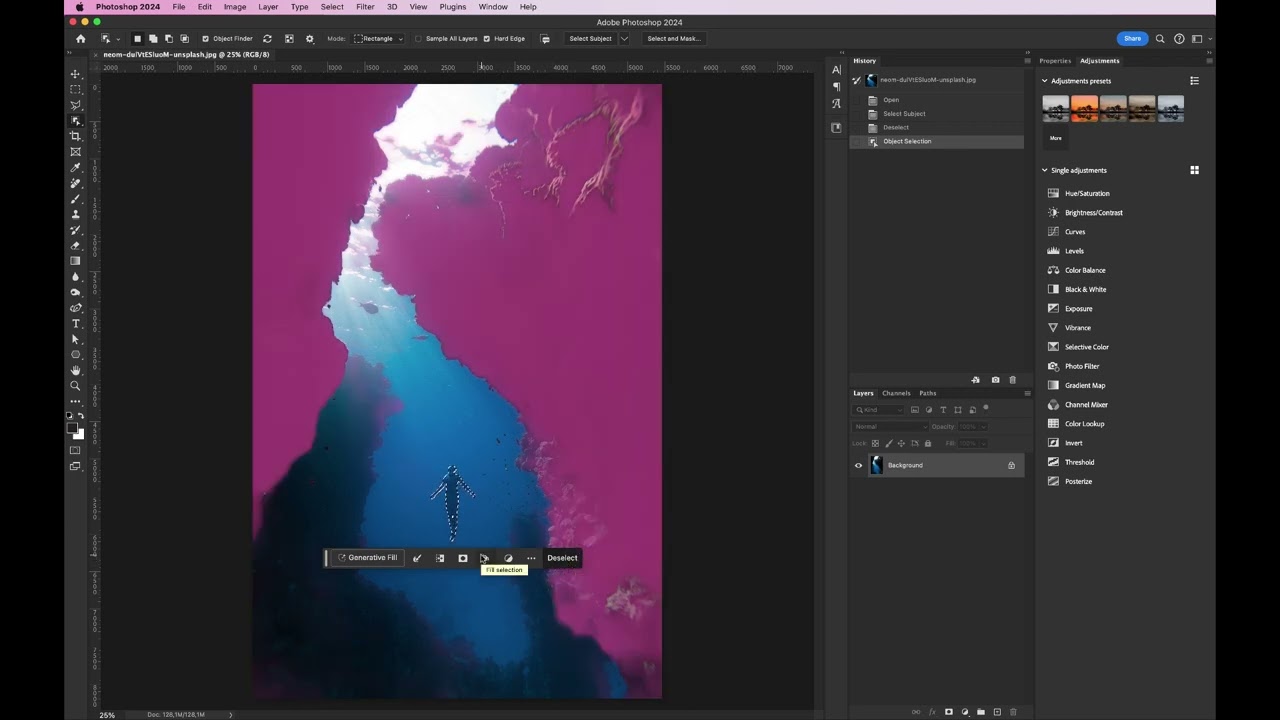
Task: Collapse the Adjustments presets section
Action: [1045, 81]
